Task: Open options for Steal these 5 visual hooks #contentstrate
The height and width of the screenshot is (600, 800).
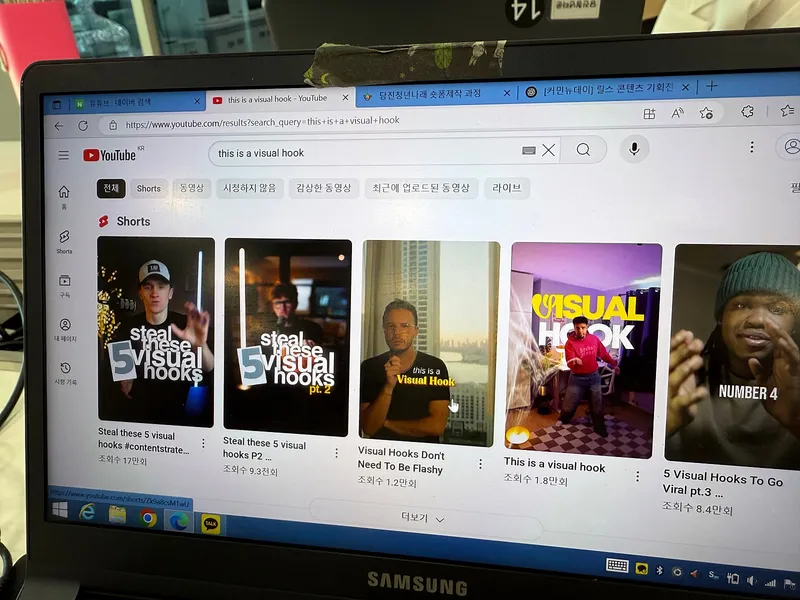Action: (x=203, y=443)
